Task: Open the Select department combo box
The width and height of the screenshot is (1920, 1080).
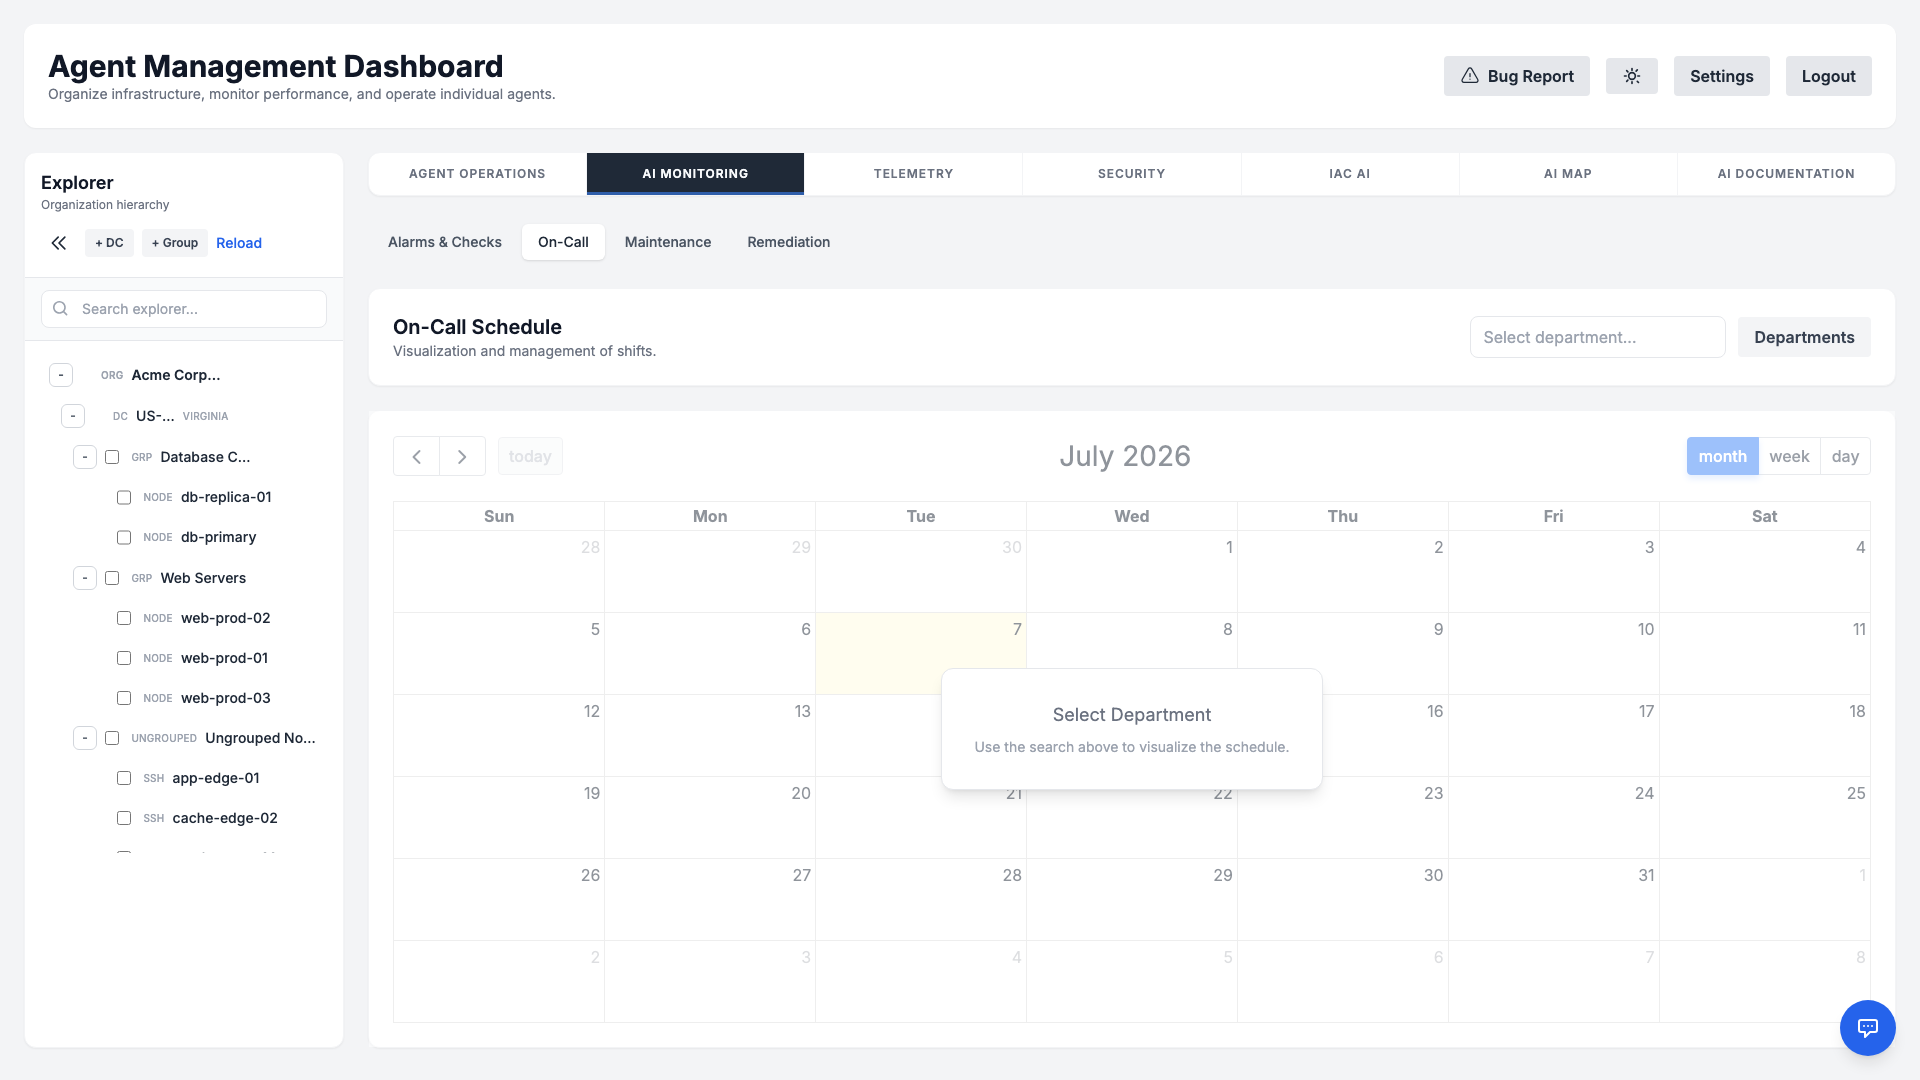Action: 1597,337
